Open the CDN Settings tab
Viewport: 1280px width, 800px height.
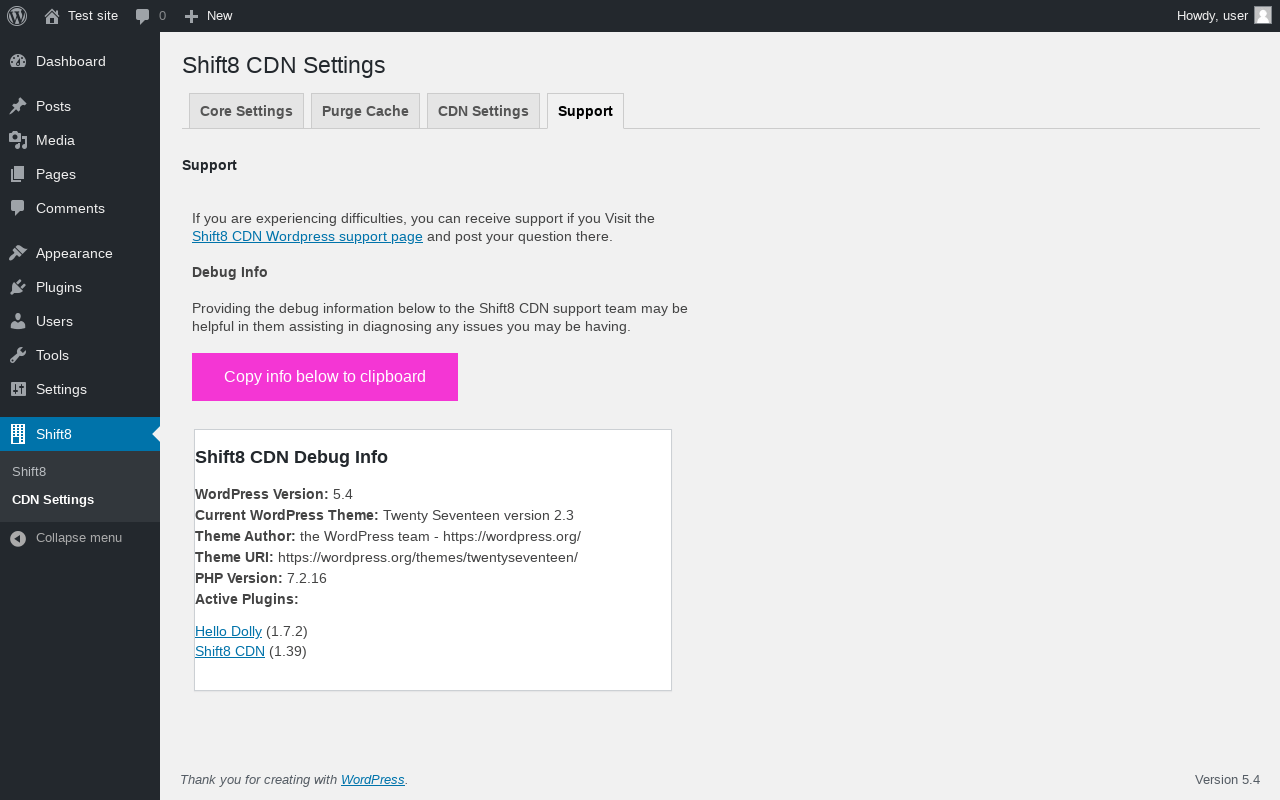483,111
